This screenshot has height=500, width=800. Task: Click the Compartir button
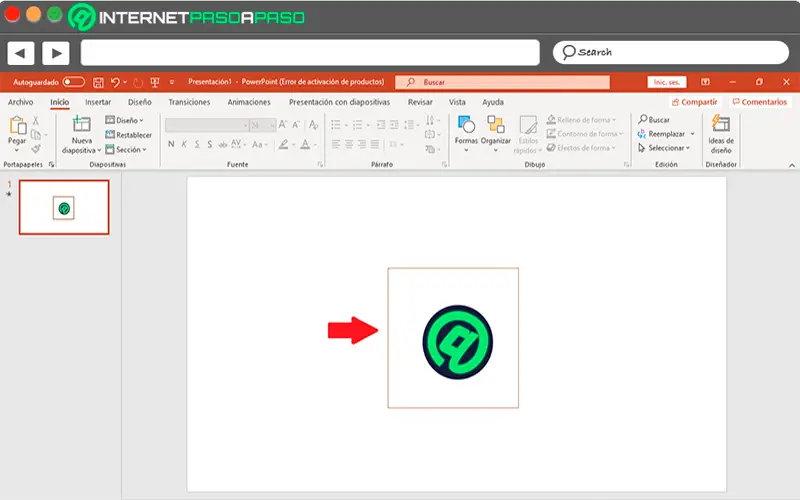click(x=694, y=102)
